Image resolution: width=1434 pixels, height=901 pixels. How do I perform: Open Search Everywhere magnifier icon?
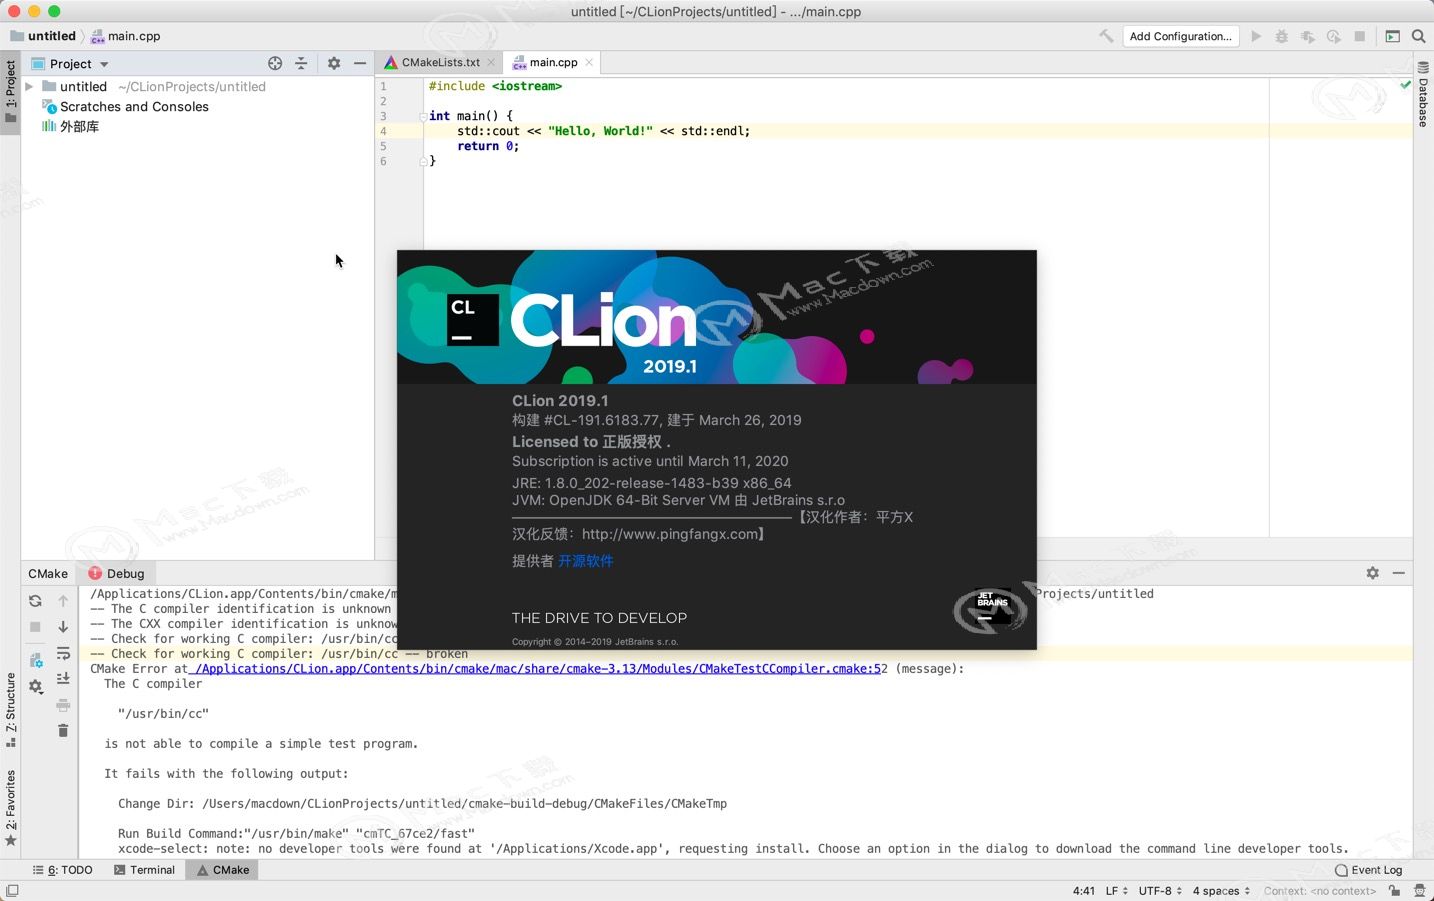coord(1418,36)
